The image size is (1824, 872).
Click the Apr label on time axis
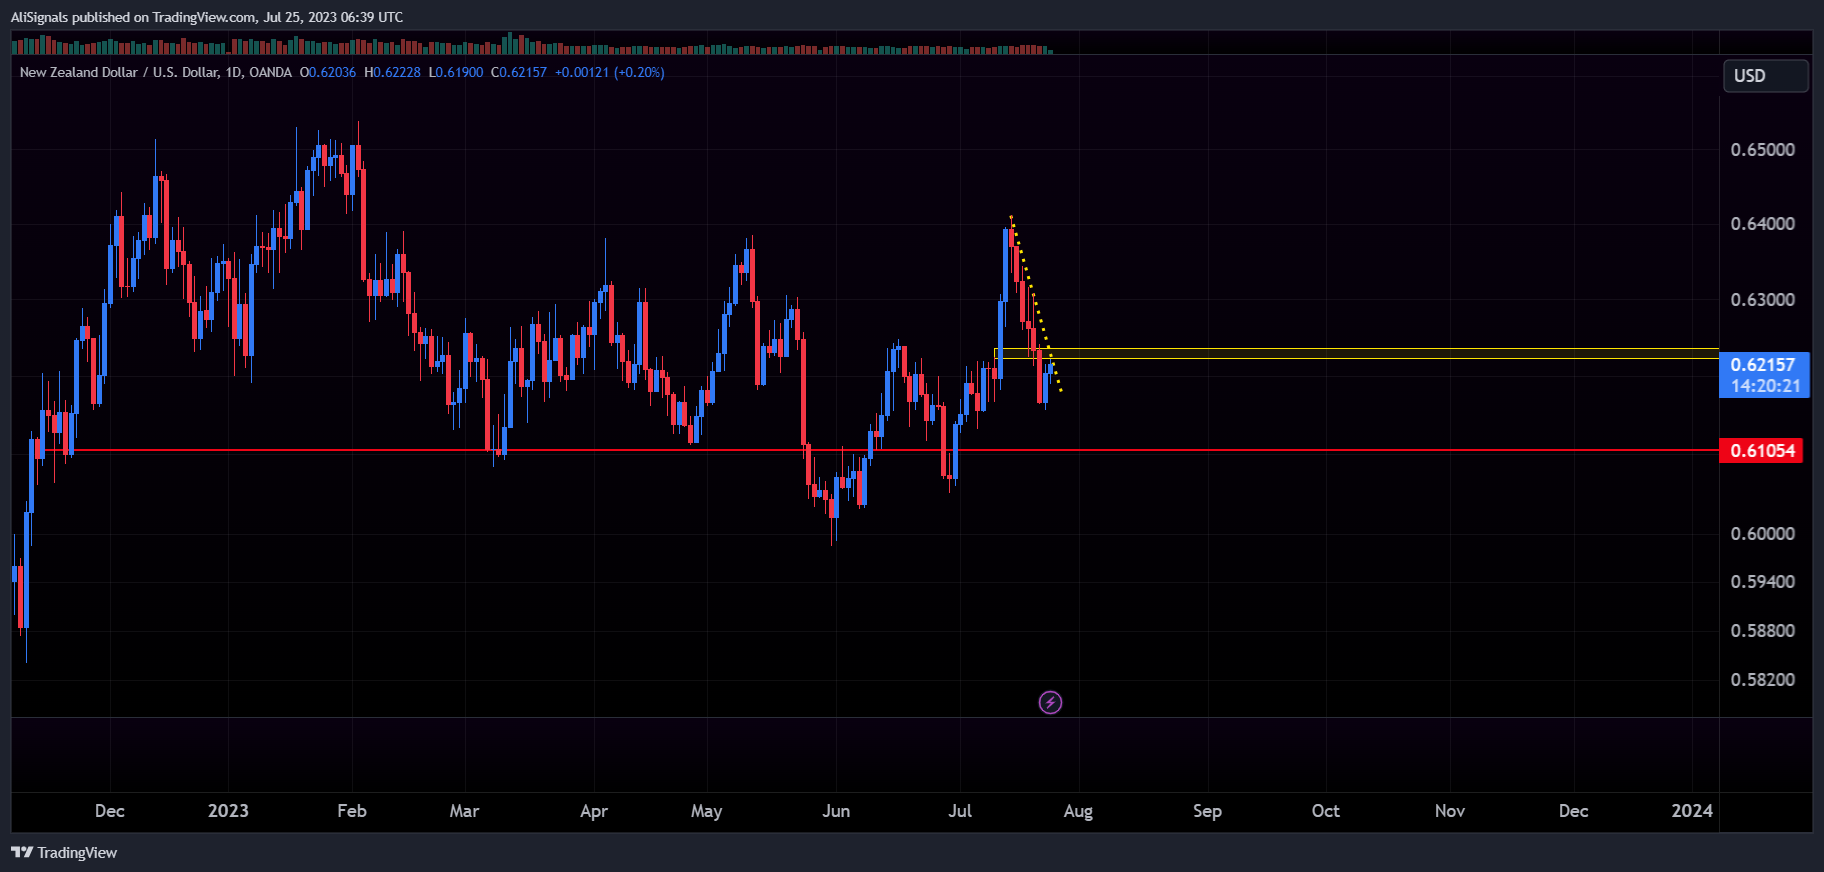coord(594,811)
